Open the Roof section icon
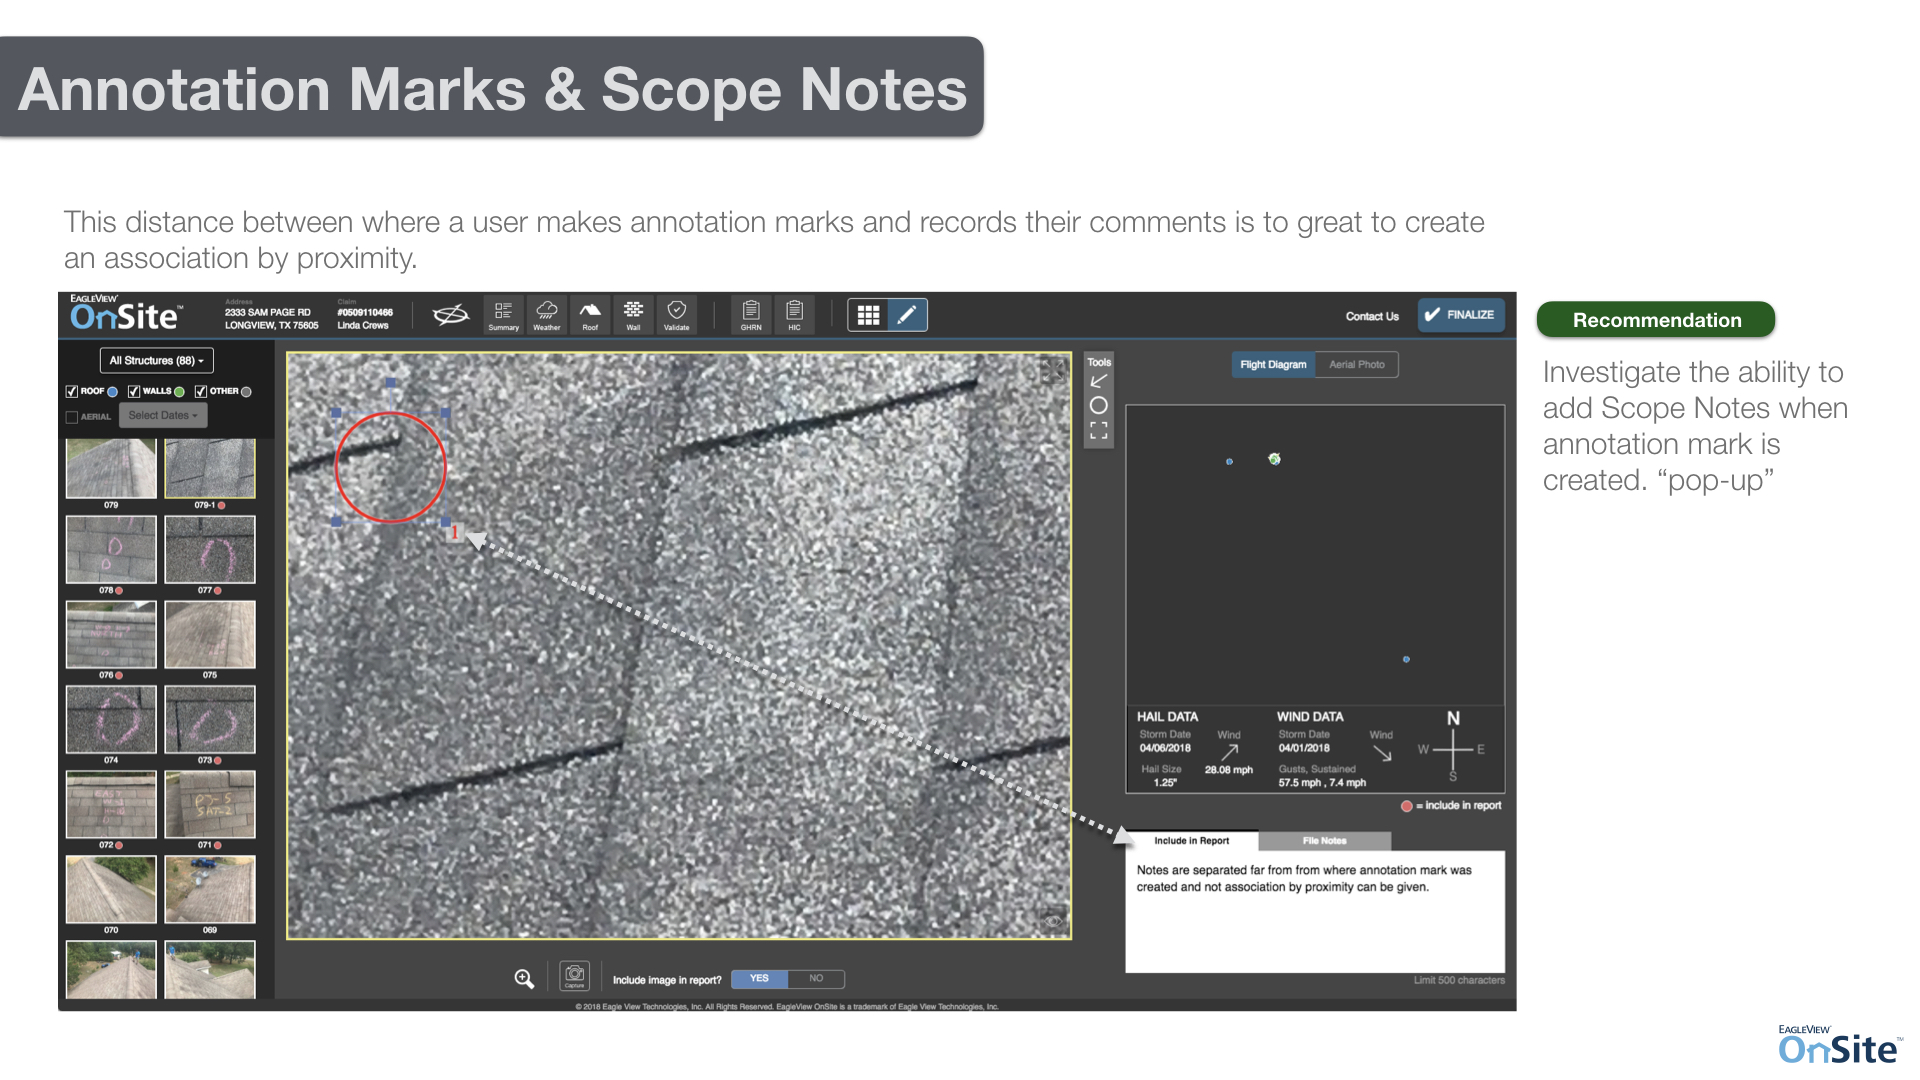This screenshot has height=1080, width=1920. (590, 315)
